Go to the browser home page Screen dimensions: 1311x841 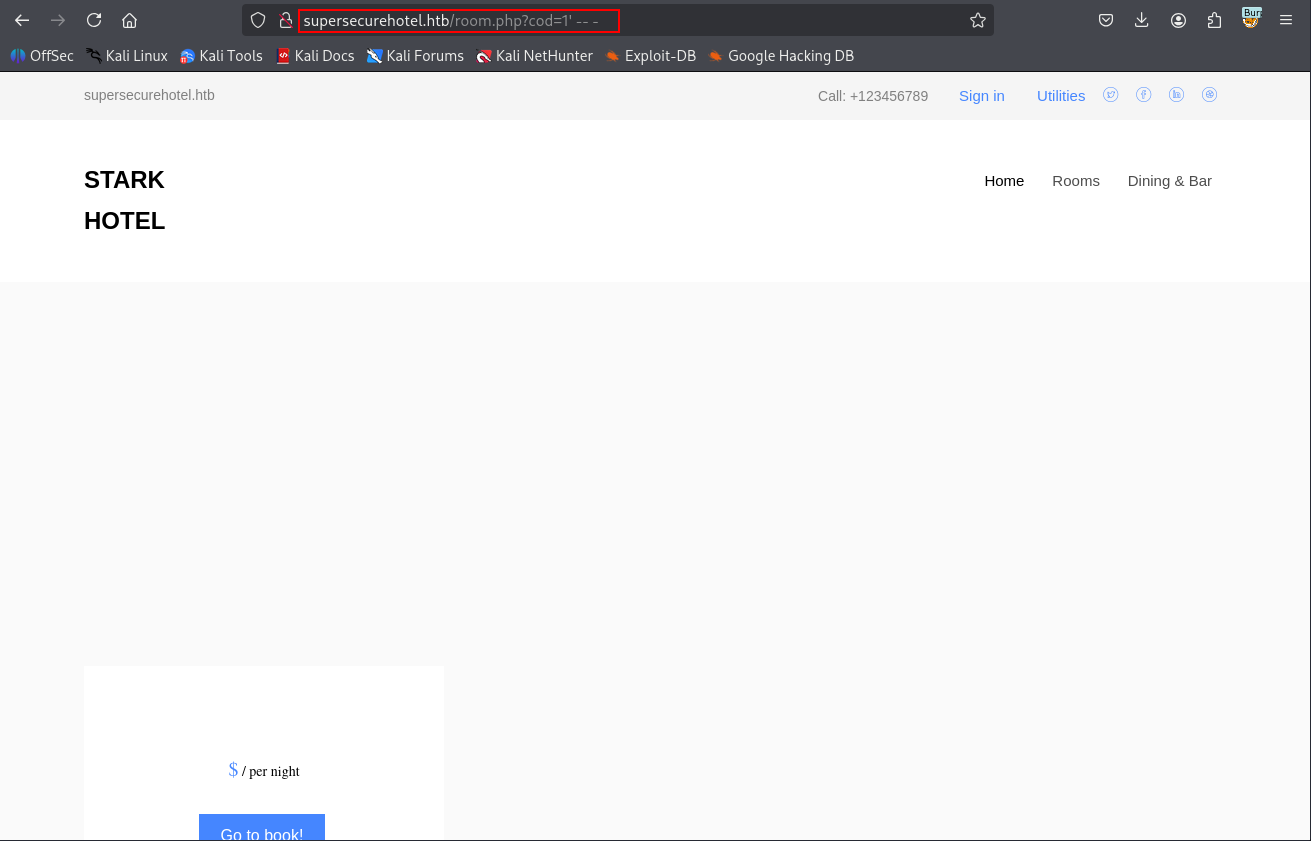[129, 20]
